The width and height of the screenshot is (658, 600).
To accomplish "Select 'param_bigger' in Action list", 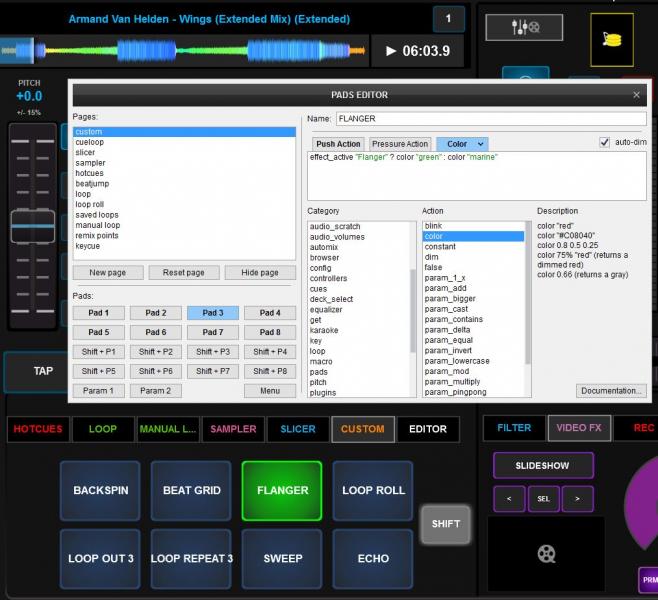I will pyautogui.click(x=474, y=299).
